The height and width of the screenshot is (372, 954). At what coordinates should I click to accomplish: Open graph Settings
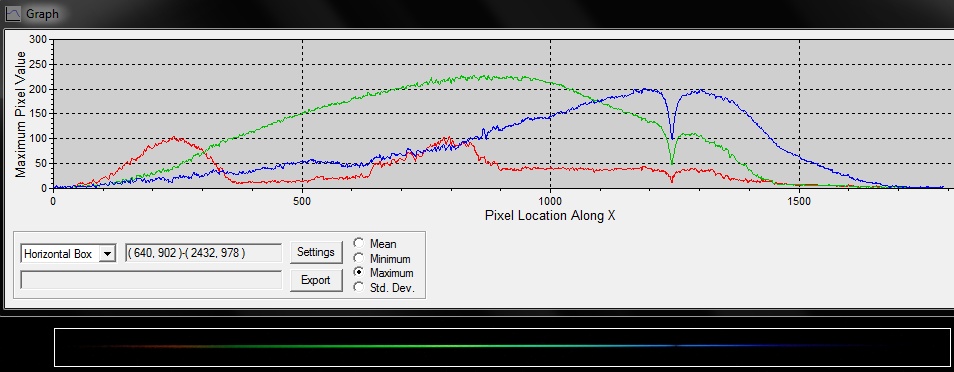pos(316,252)
